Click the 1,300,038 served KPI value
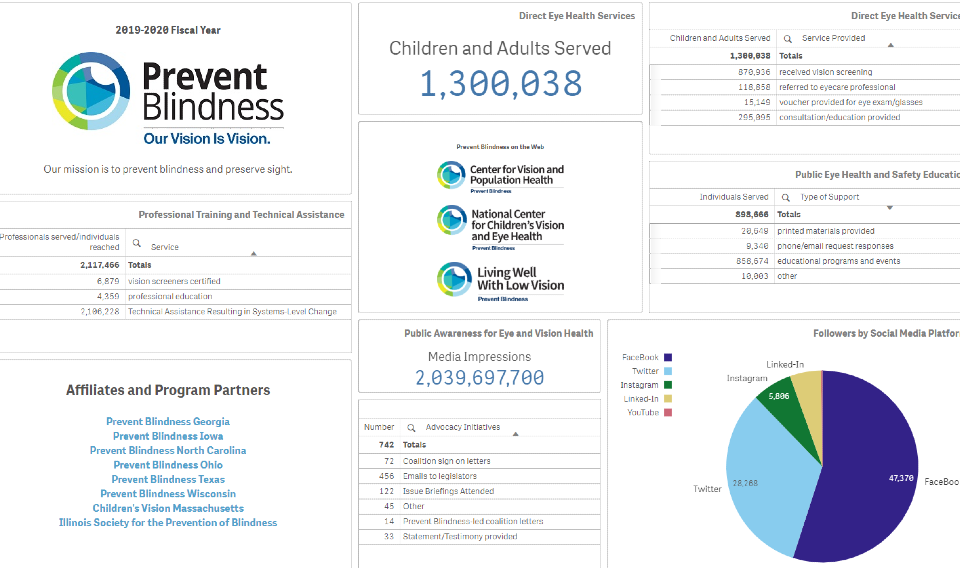Screen dimensions: 960x568 (500, 84)
